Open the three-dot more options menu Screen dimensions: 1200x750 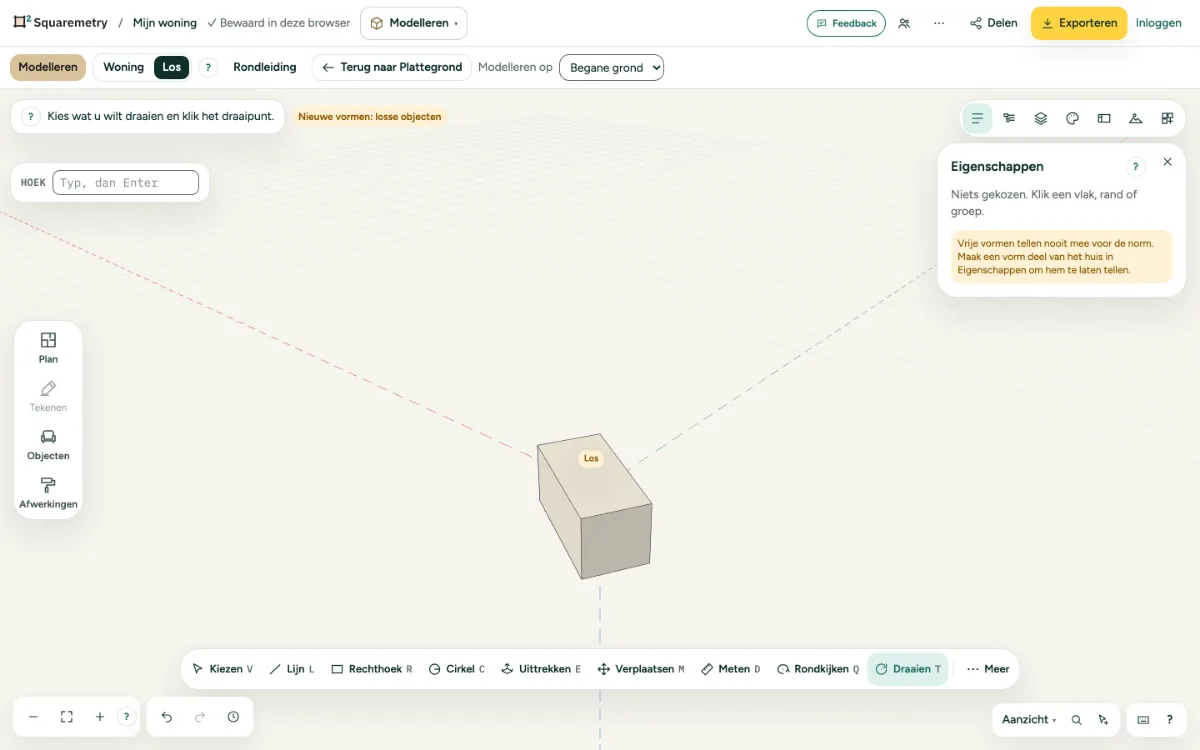[939, 23]
